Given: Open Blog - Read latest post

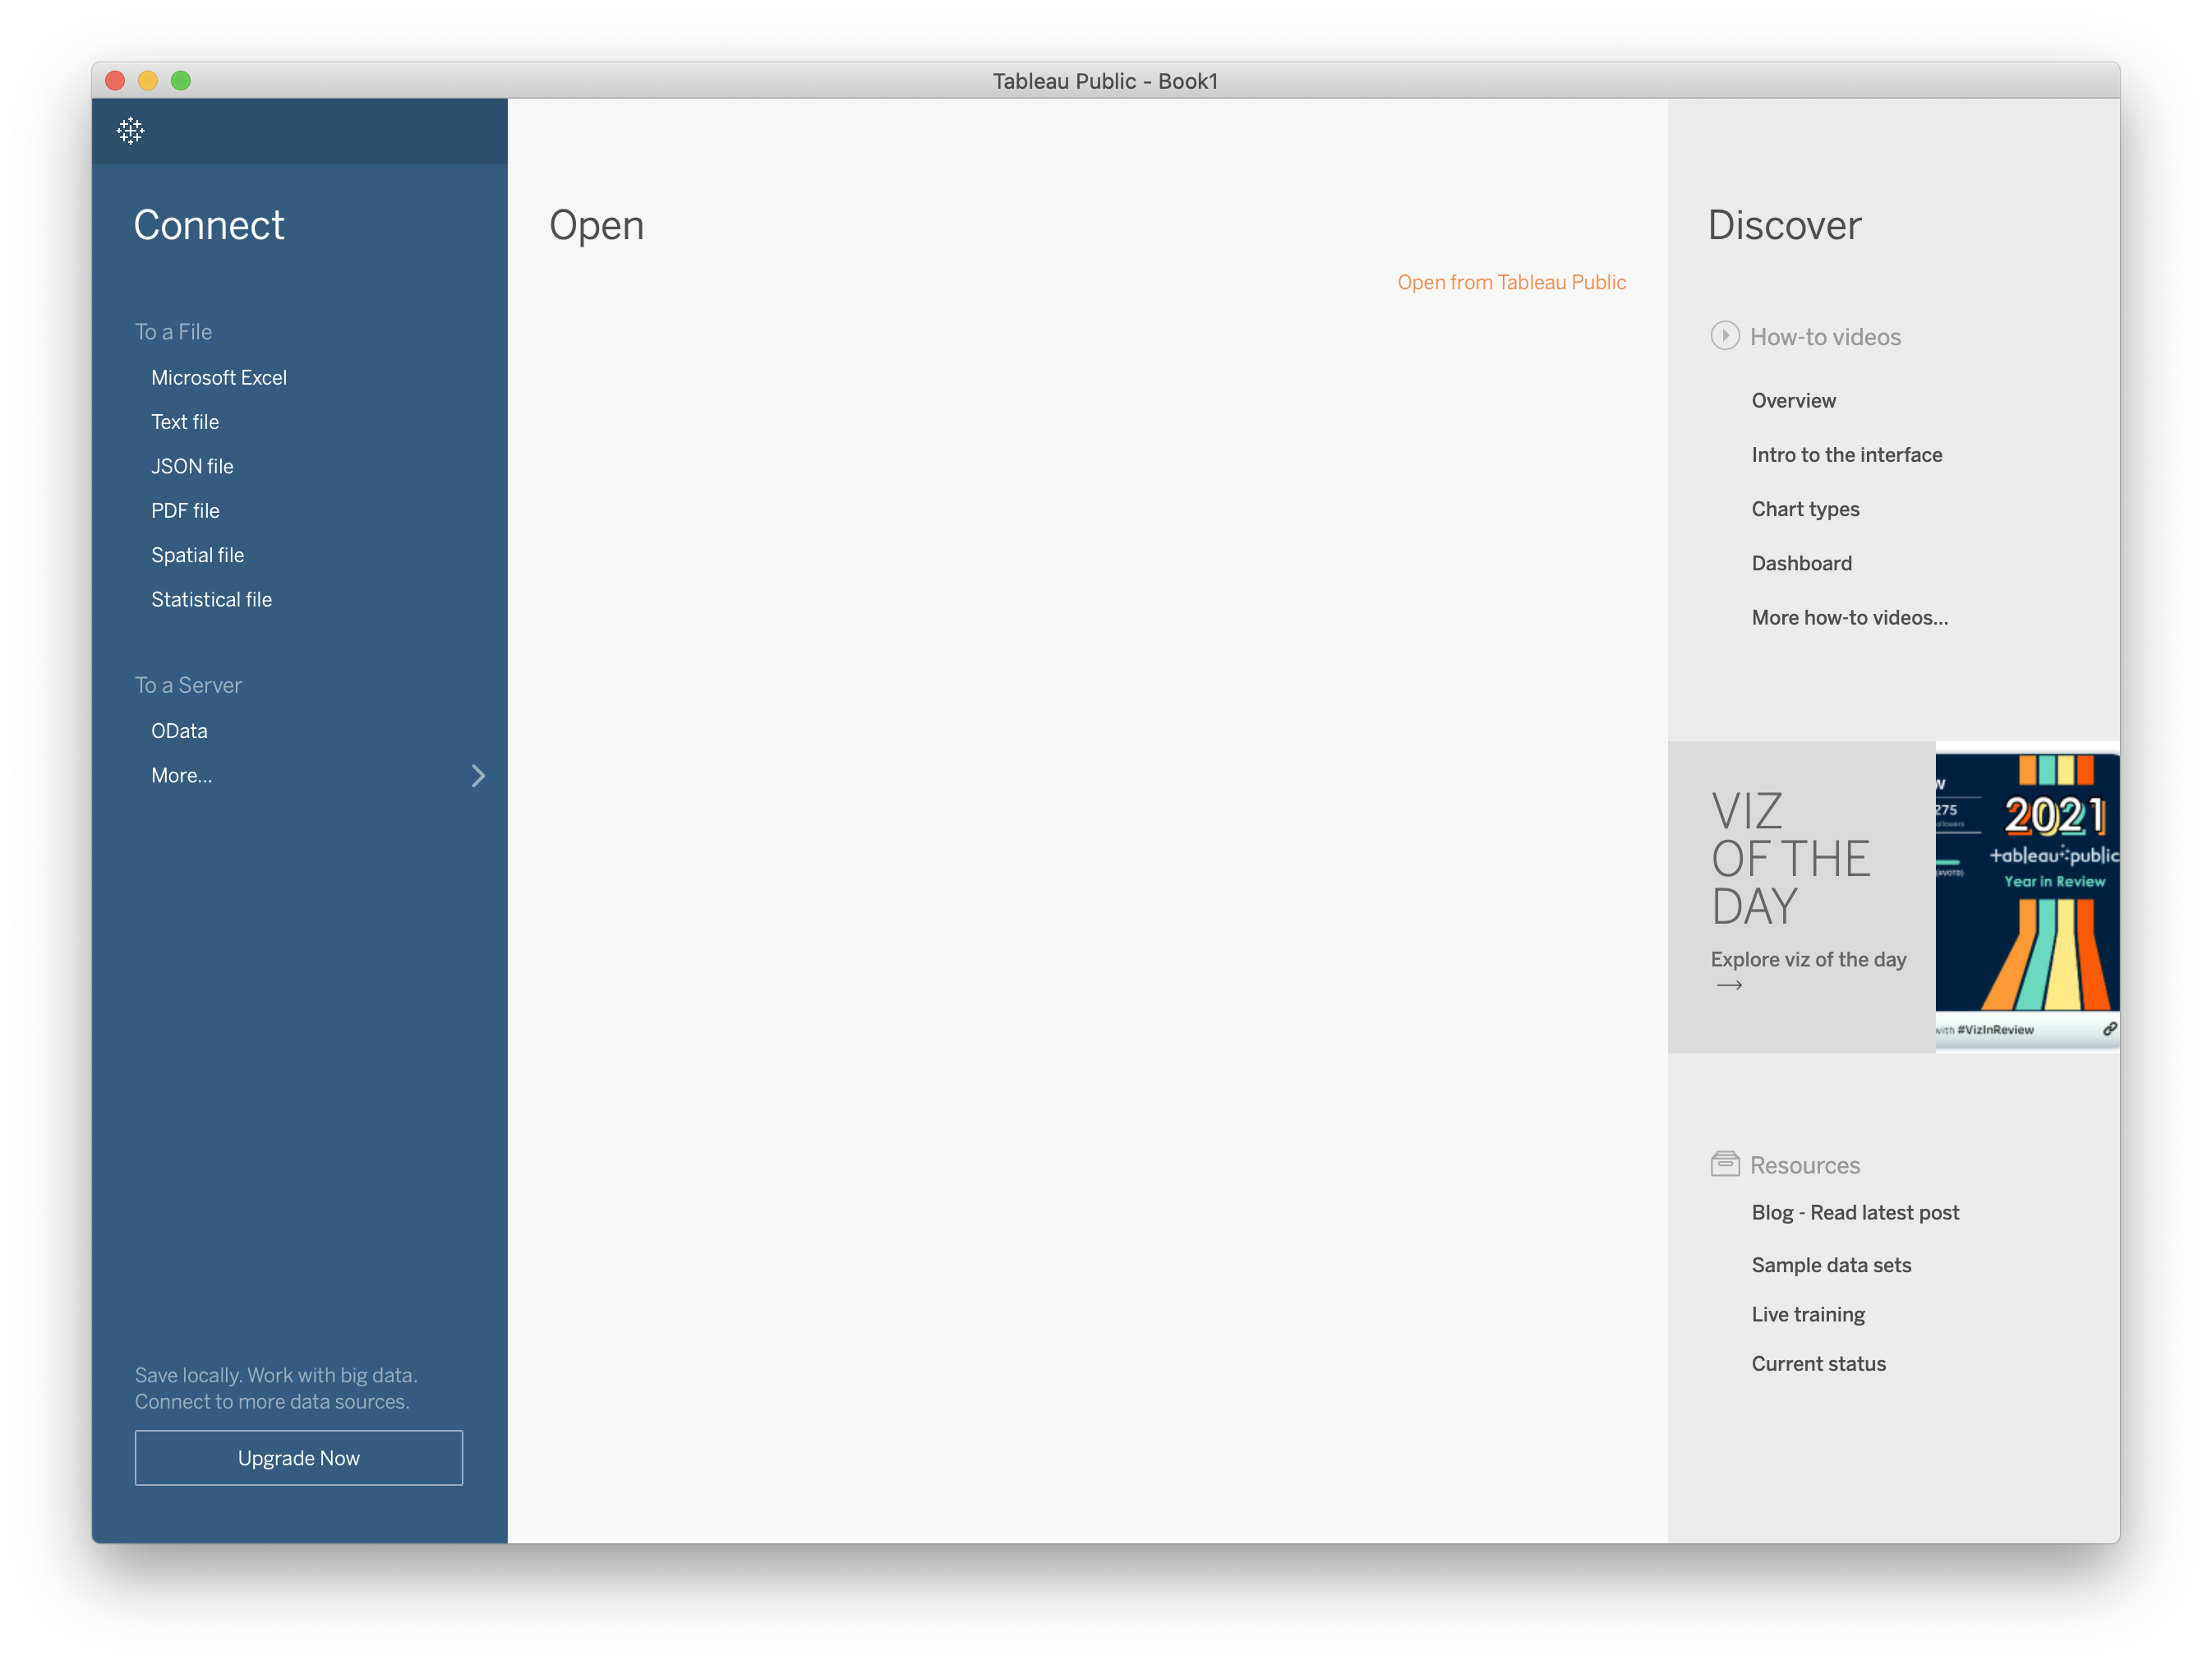Looking at the screenshot, I should tap(1855, 1212).
